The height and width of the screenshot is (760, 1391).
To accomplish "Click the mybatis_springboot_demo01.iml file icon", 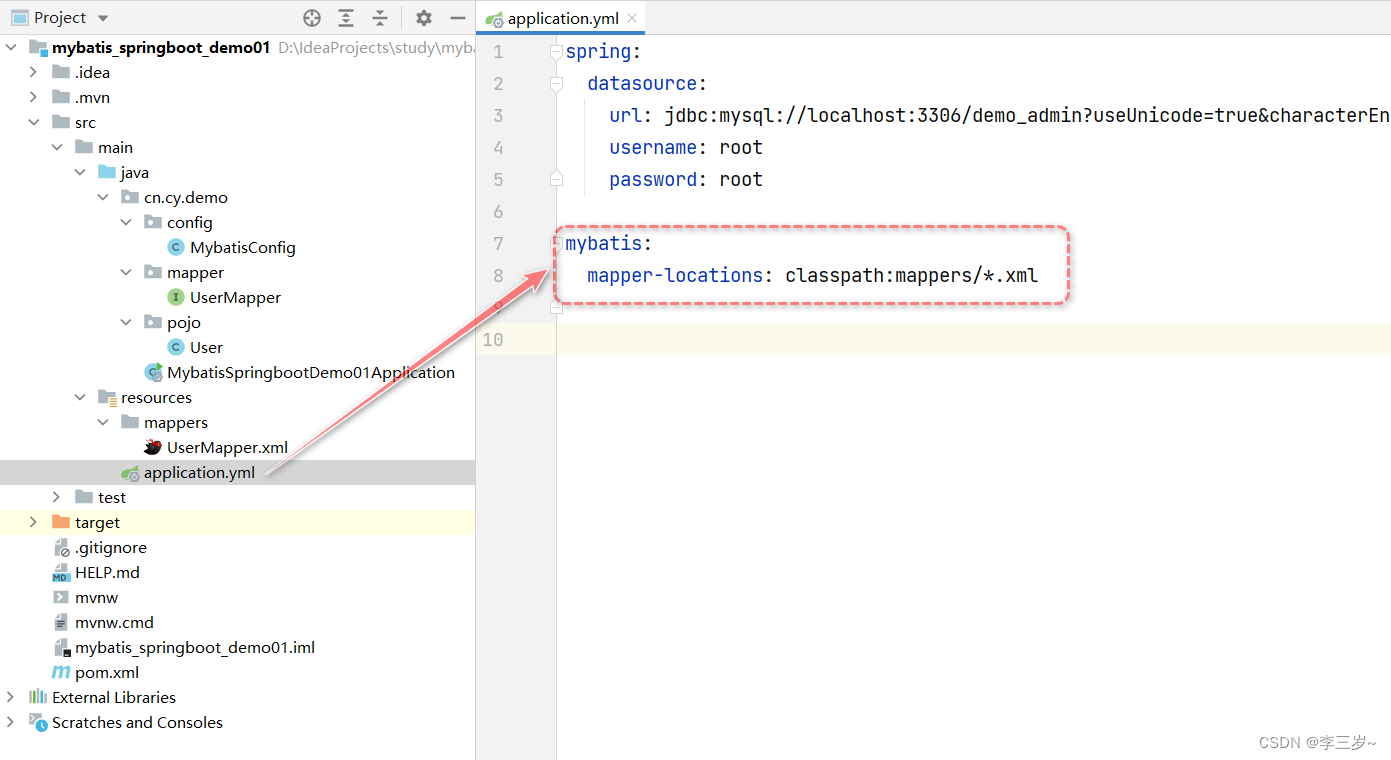I will [x=61, y=647].
